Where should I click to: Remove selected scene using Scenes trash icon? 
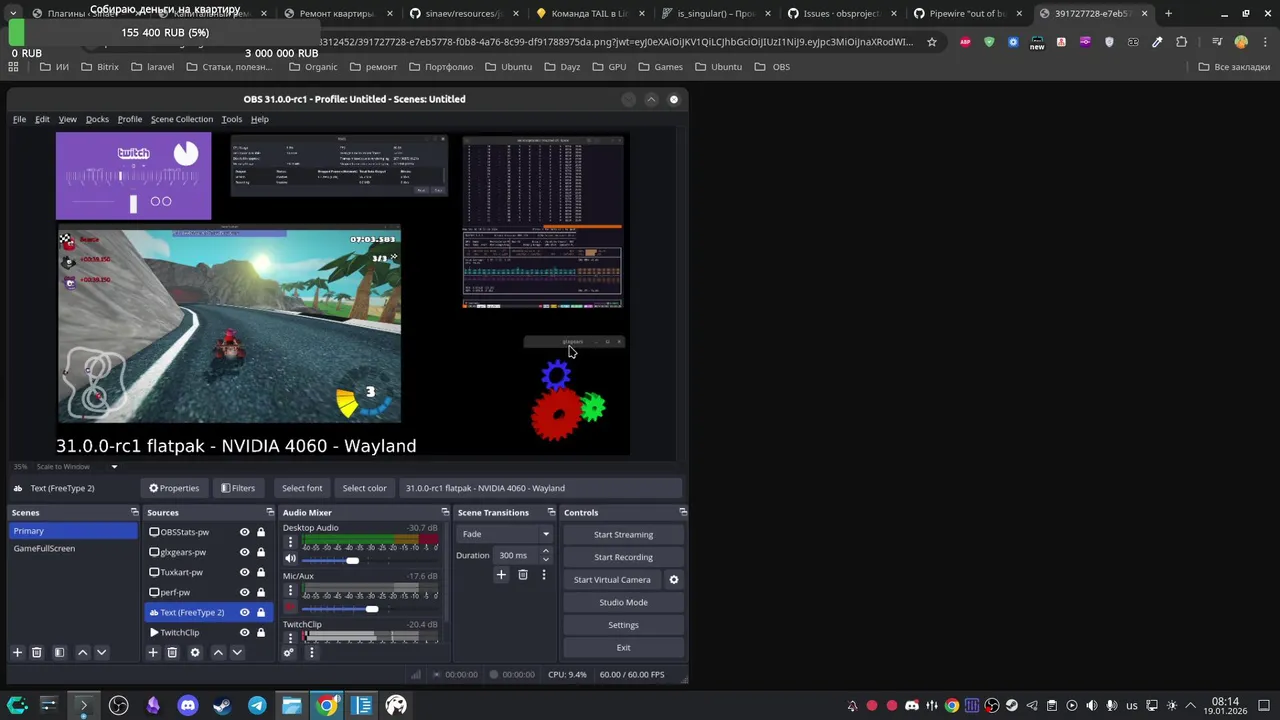click(x=37, y=652)
